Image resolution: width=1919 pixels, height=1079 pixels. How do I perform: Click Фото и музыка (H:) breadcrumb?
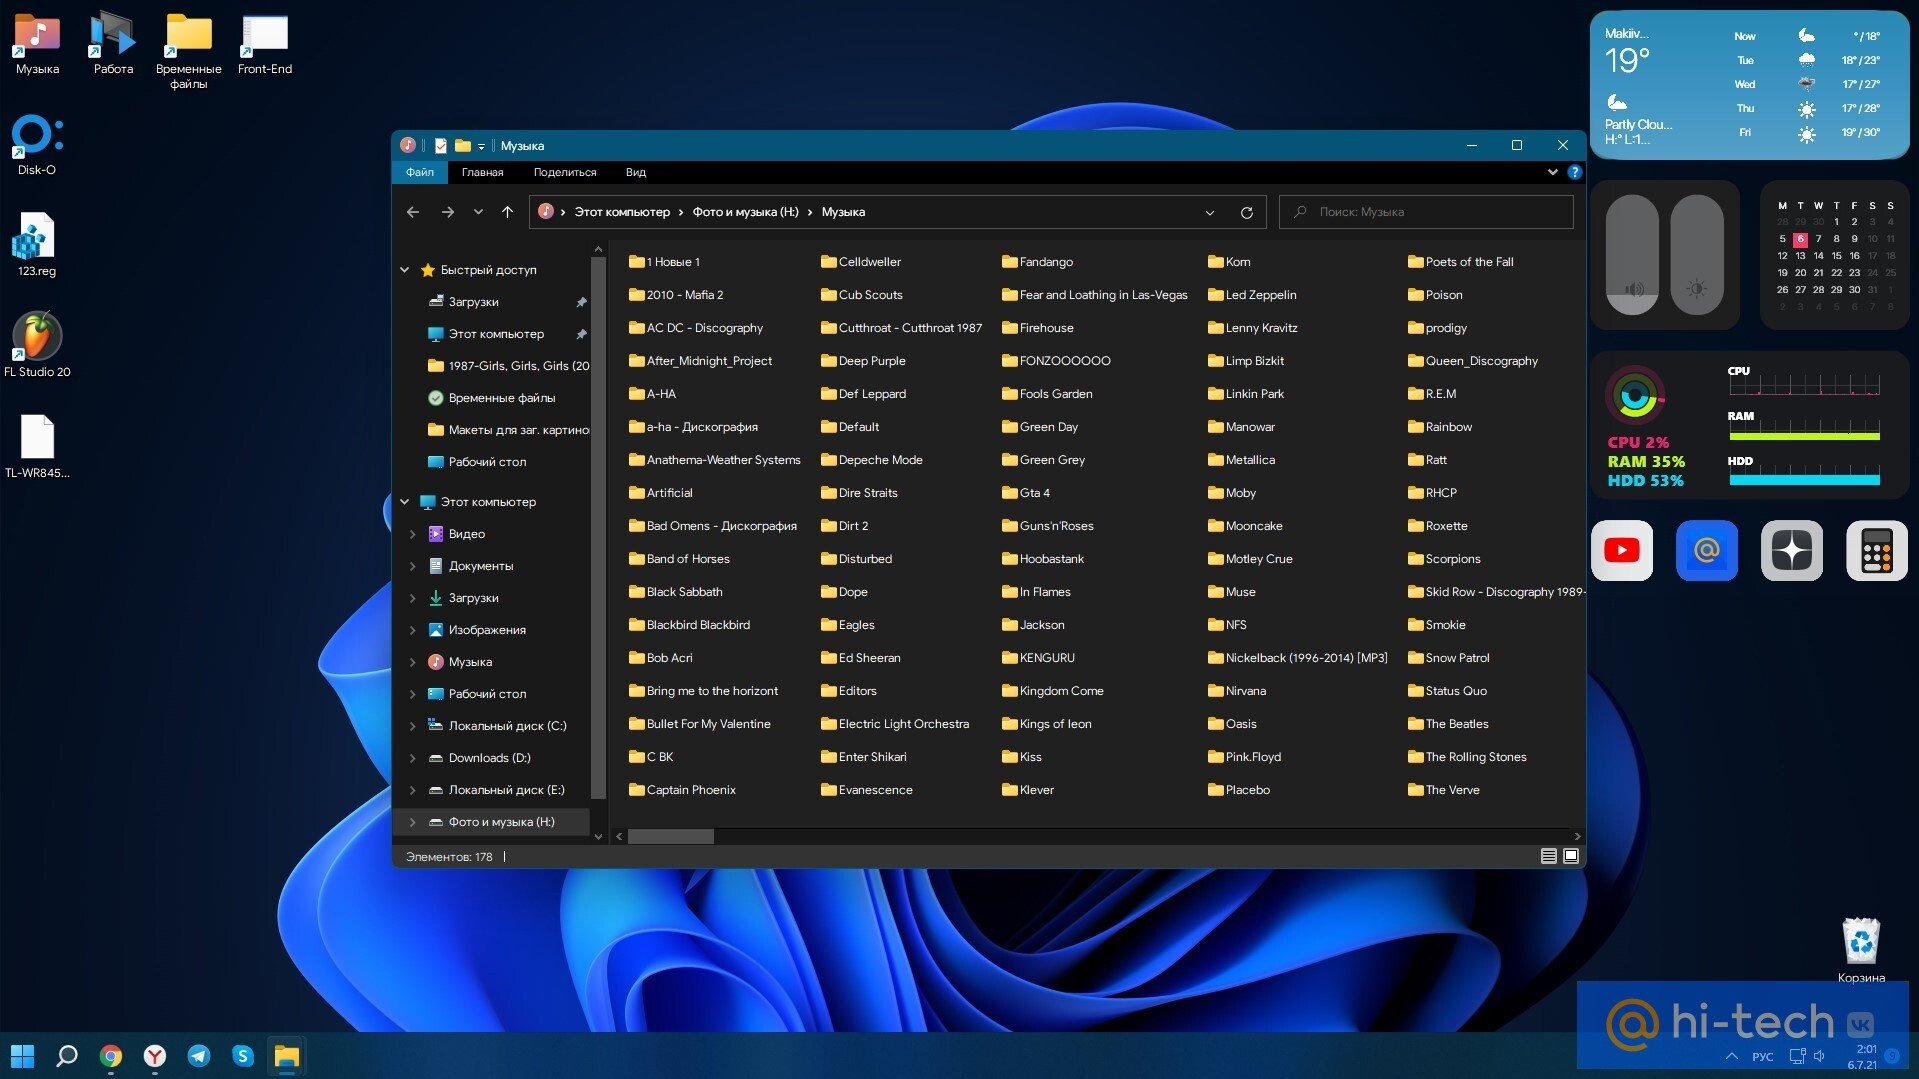point(745,212)
